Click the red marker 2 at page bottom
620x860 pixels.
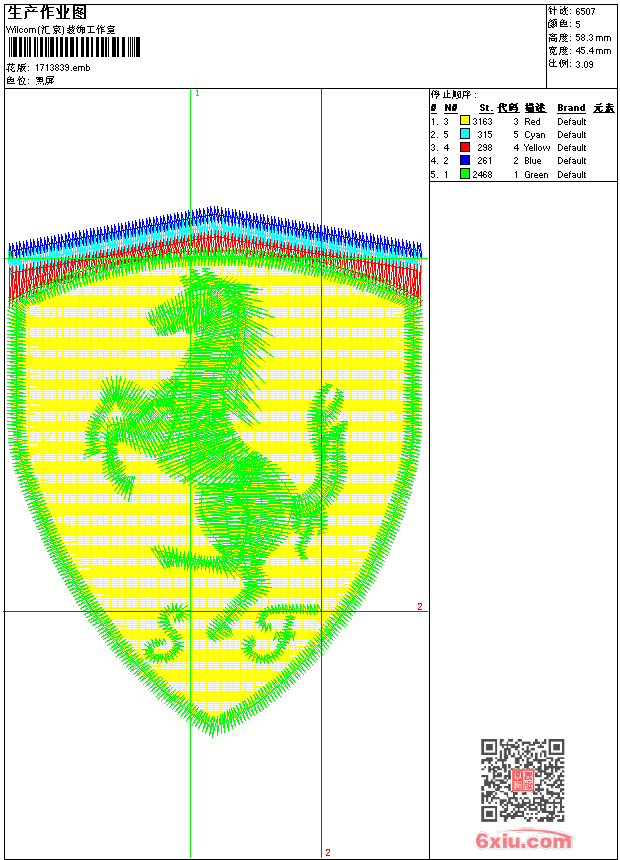pos(327,852)
